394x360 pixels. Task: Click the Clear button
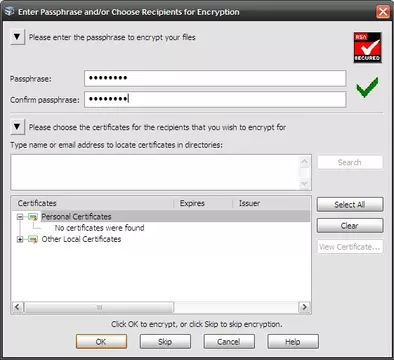click(350, 226)
